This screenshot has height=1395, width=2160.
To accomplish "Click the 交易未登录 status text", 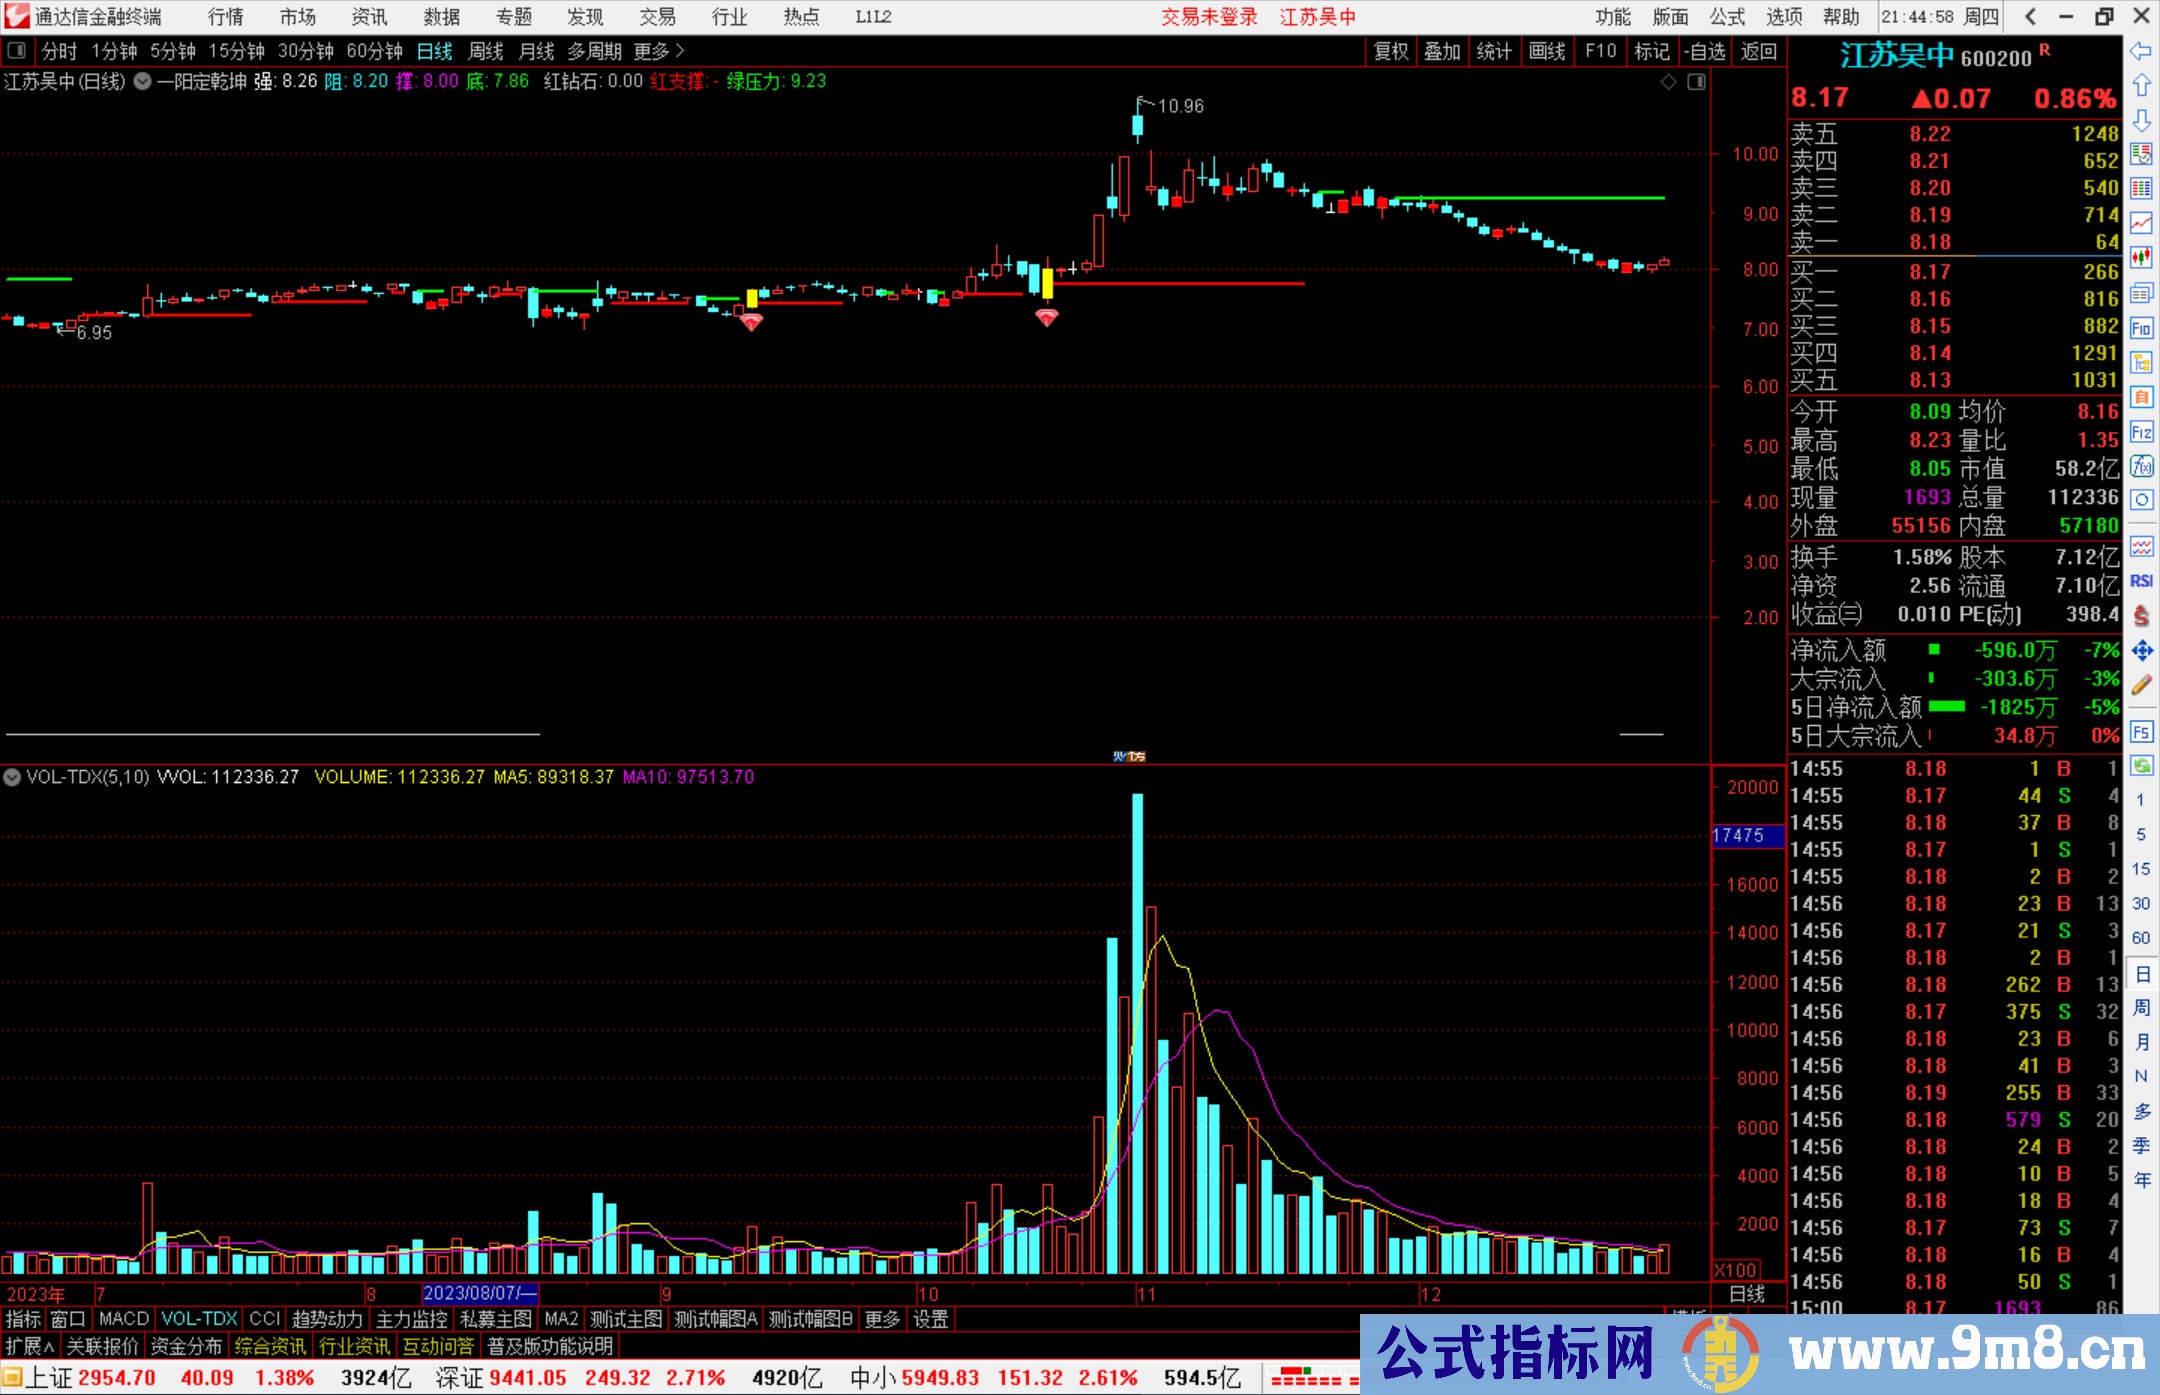I will tap(1210, 17).
